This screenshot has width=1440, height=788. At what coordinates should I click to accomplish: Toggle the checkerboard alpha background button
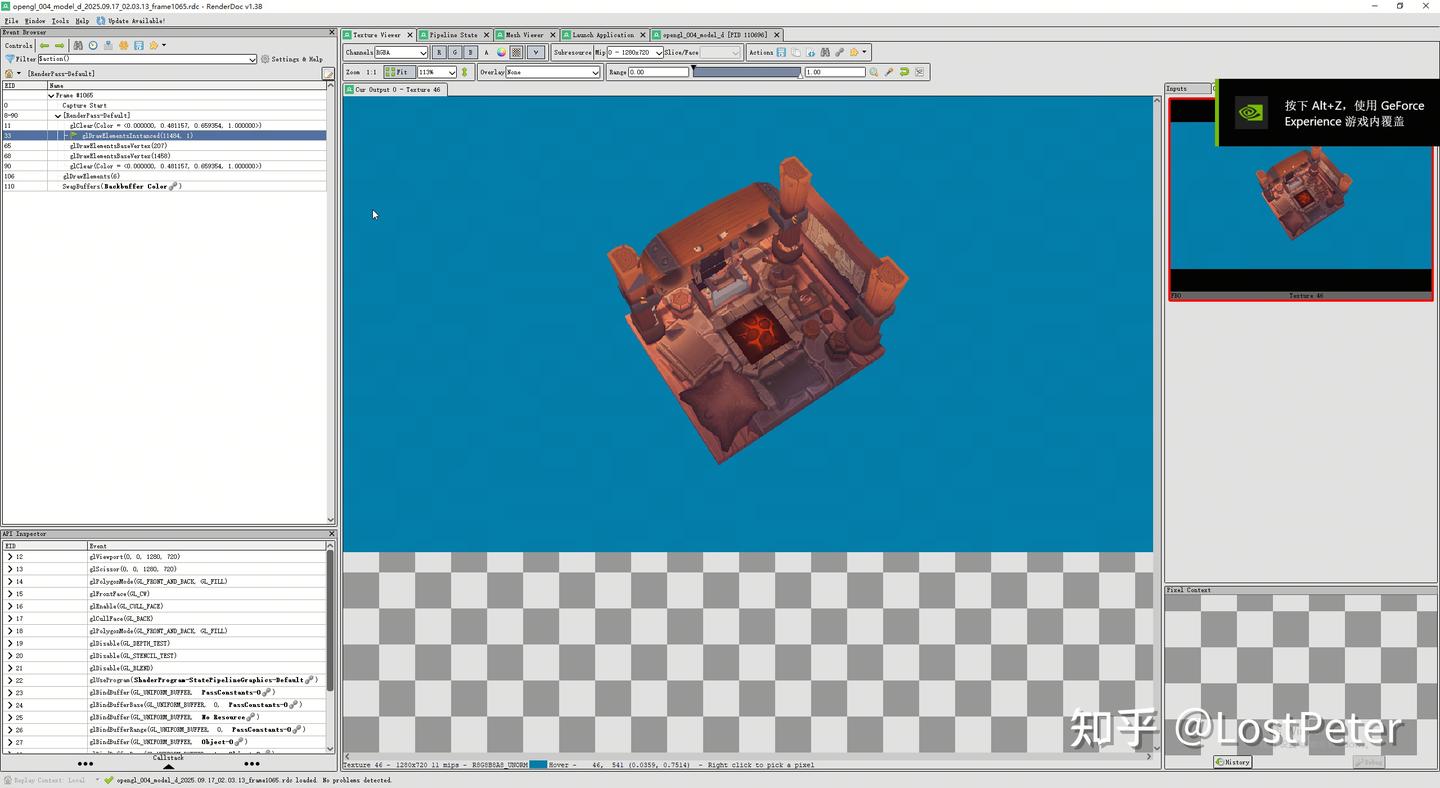coord(516,52)
